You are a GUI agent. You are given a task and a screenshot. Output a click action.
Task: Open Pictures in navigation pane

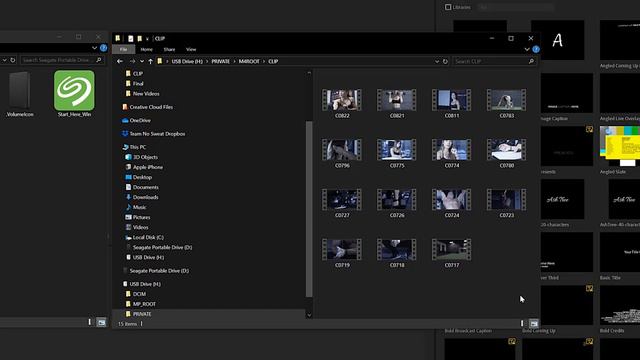138,217
